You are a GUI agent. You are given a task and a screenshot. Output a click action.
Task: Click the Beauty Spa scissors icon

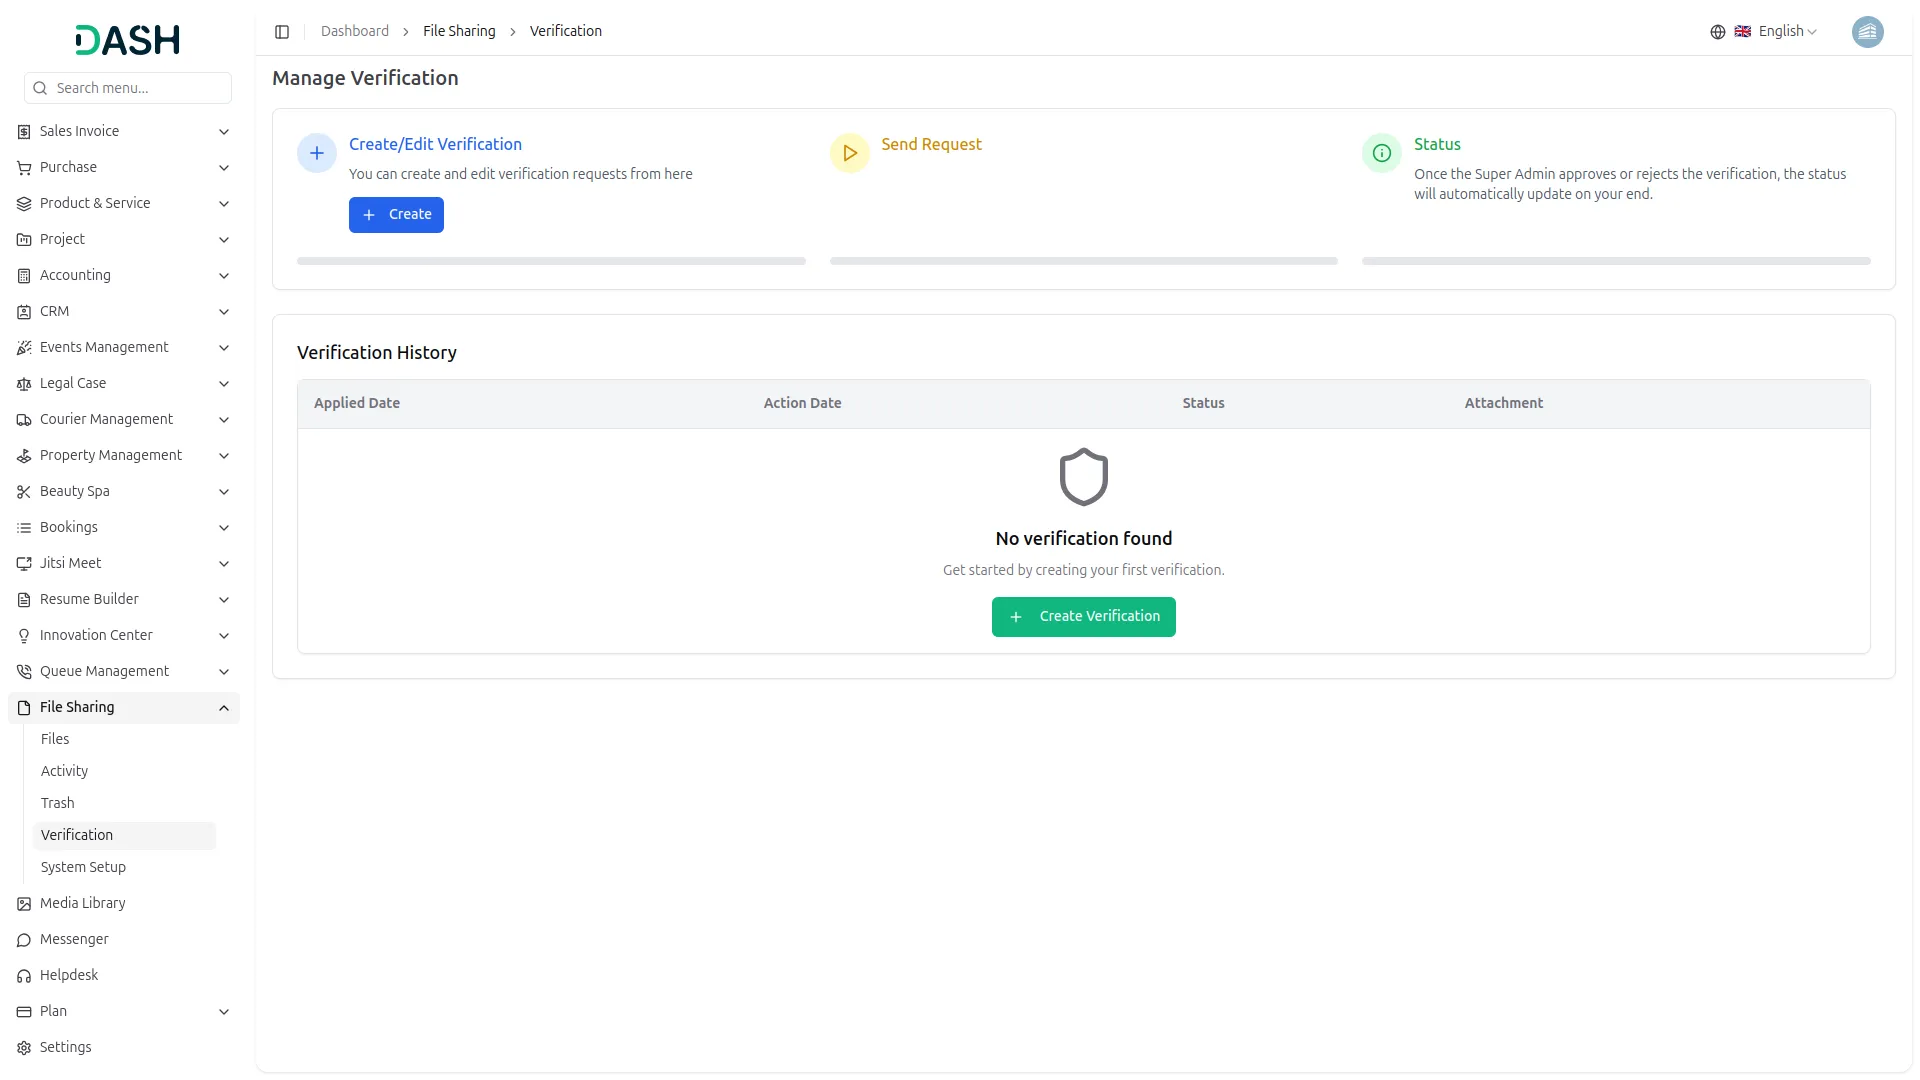pyautogui.click(x=22, y=491)
